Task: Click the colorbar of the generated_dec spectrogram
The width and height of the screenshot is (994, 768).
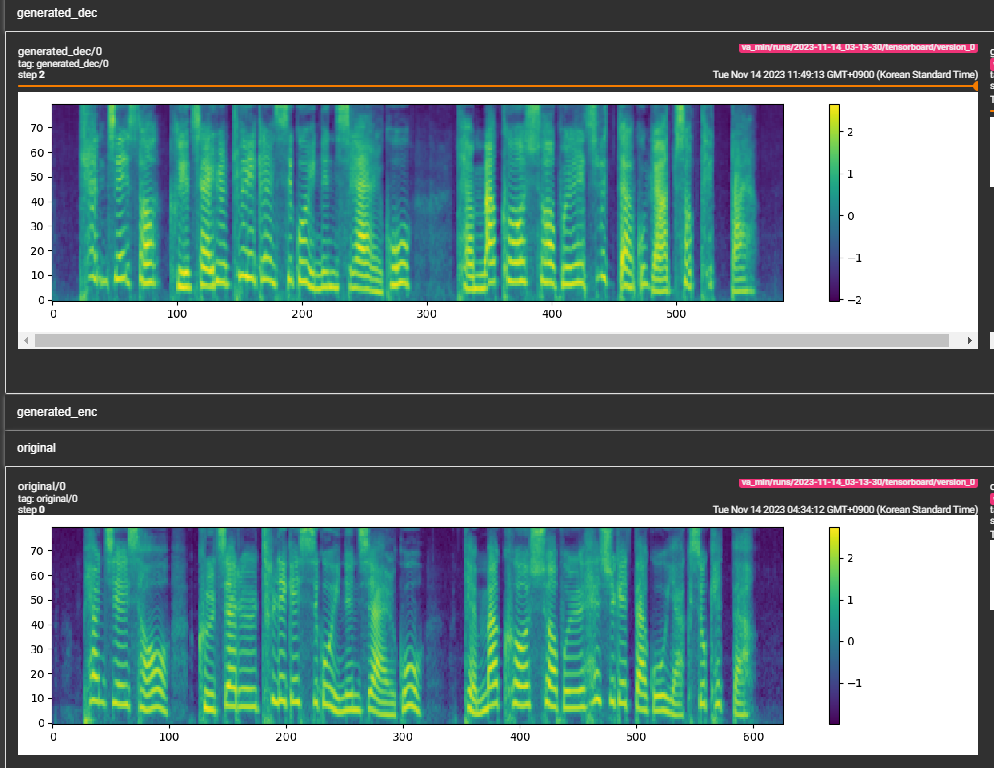Action: pyautogui.click(x=834, y=202)
